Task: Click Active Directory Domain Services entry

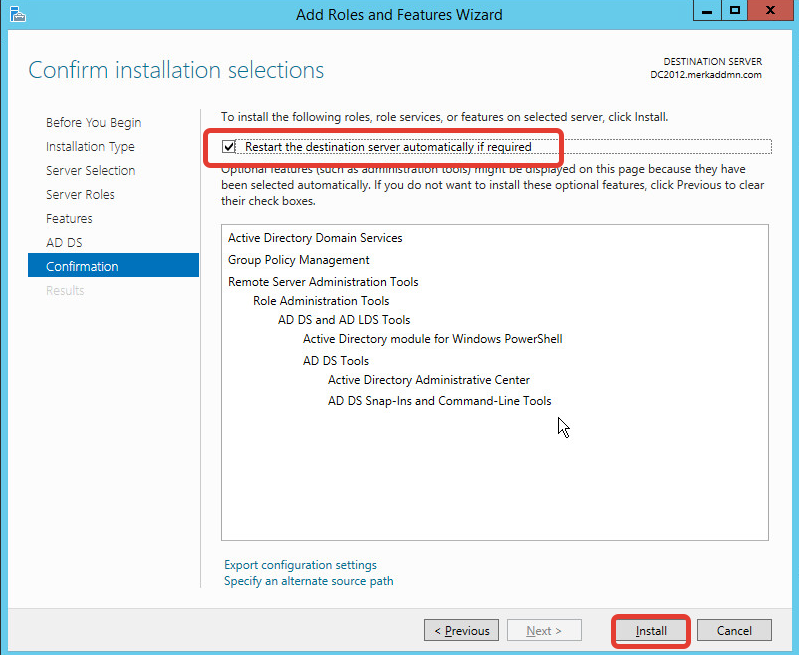Action: [x=315, y=238]
